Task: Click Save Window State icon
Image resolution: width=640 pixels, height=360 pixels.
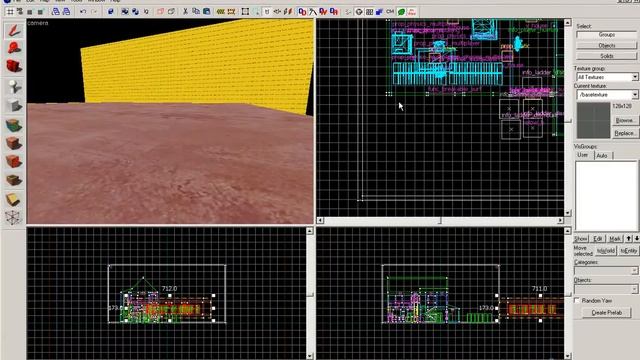Action: (x=66, y=12)
